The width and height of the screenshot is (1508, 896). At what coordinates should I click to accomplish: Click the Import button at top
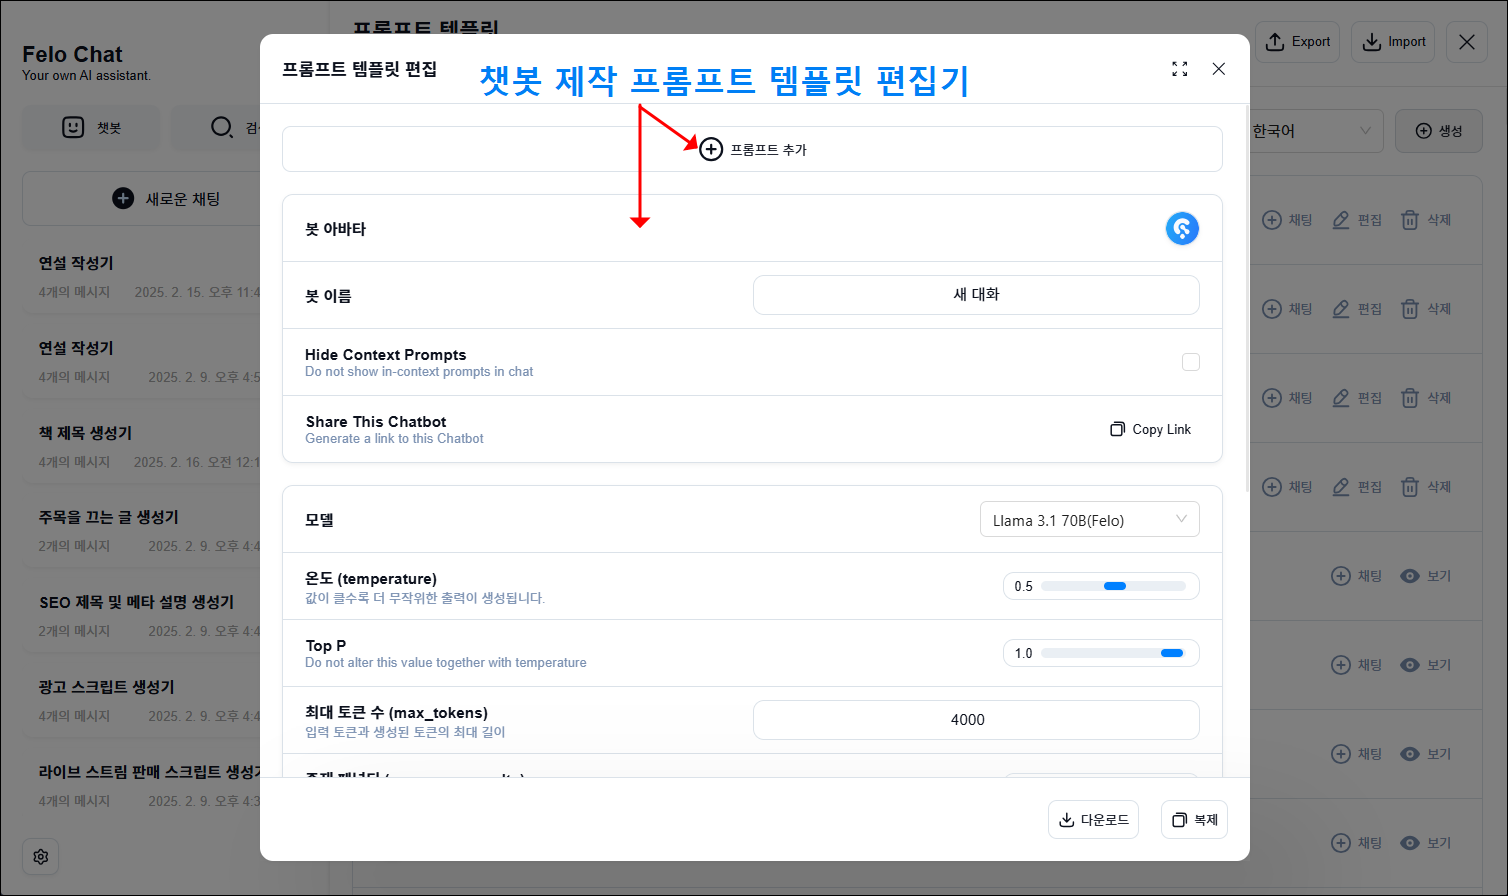(1393, 42)
